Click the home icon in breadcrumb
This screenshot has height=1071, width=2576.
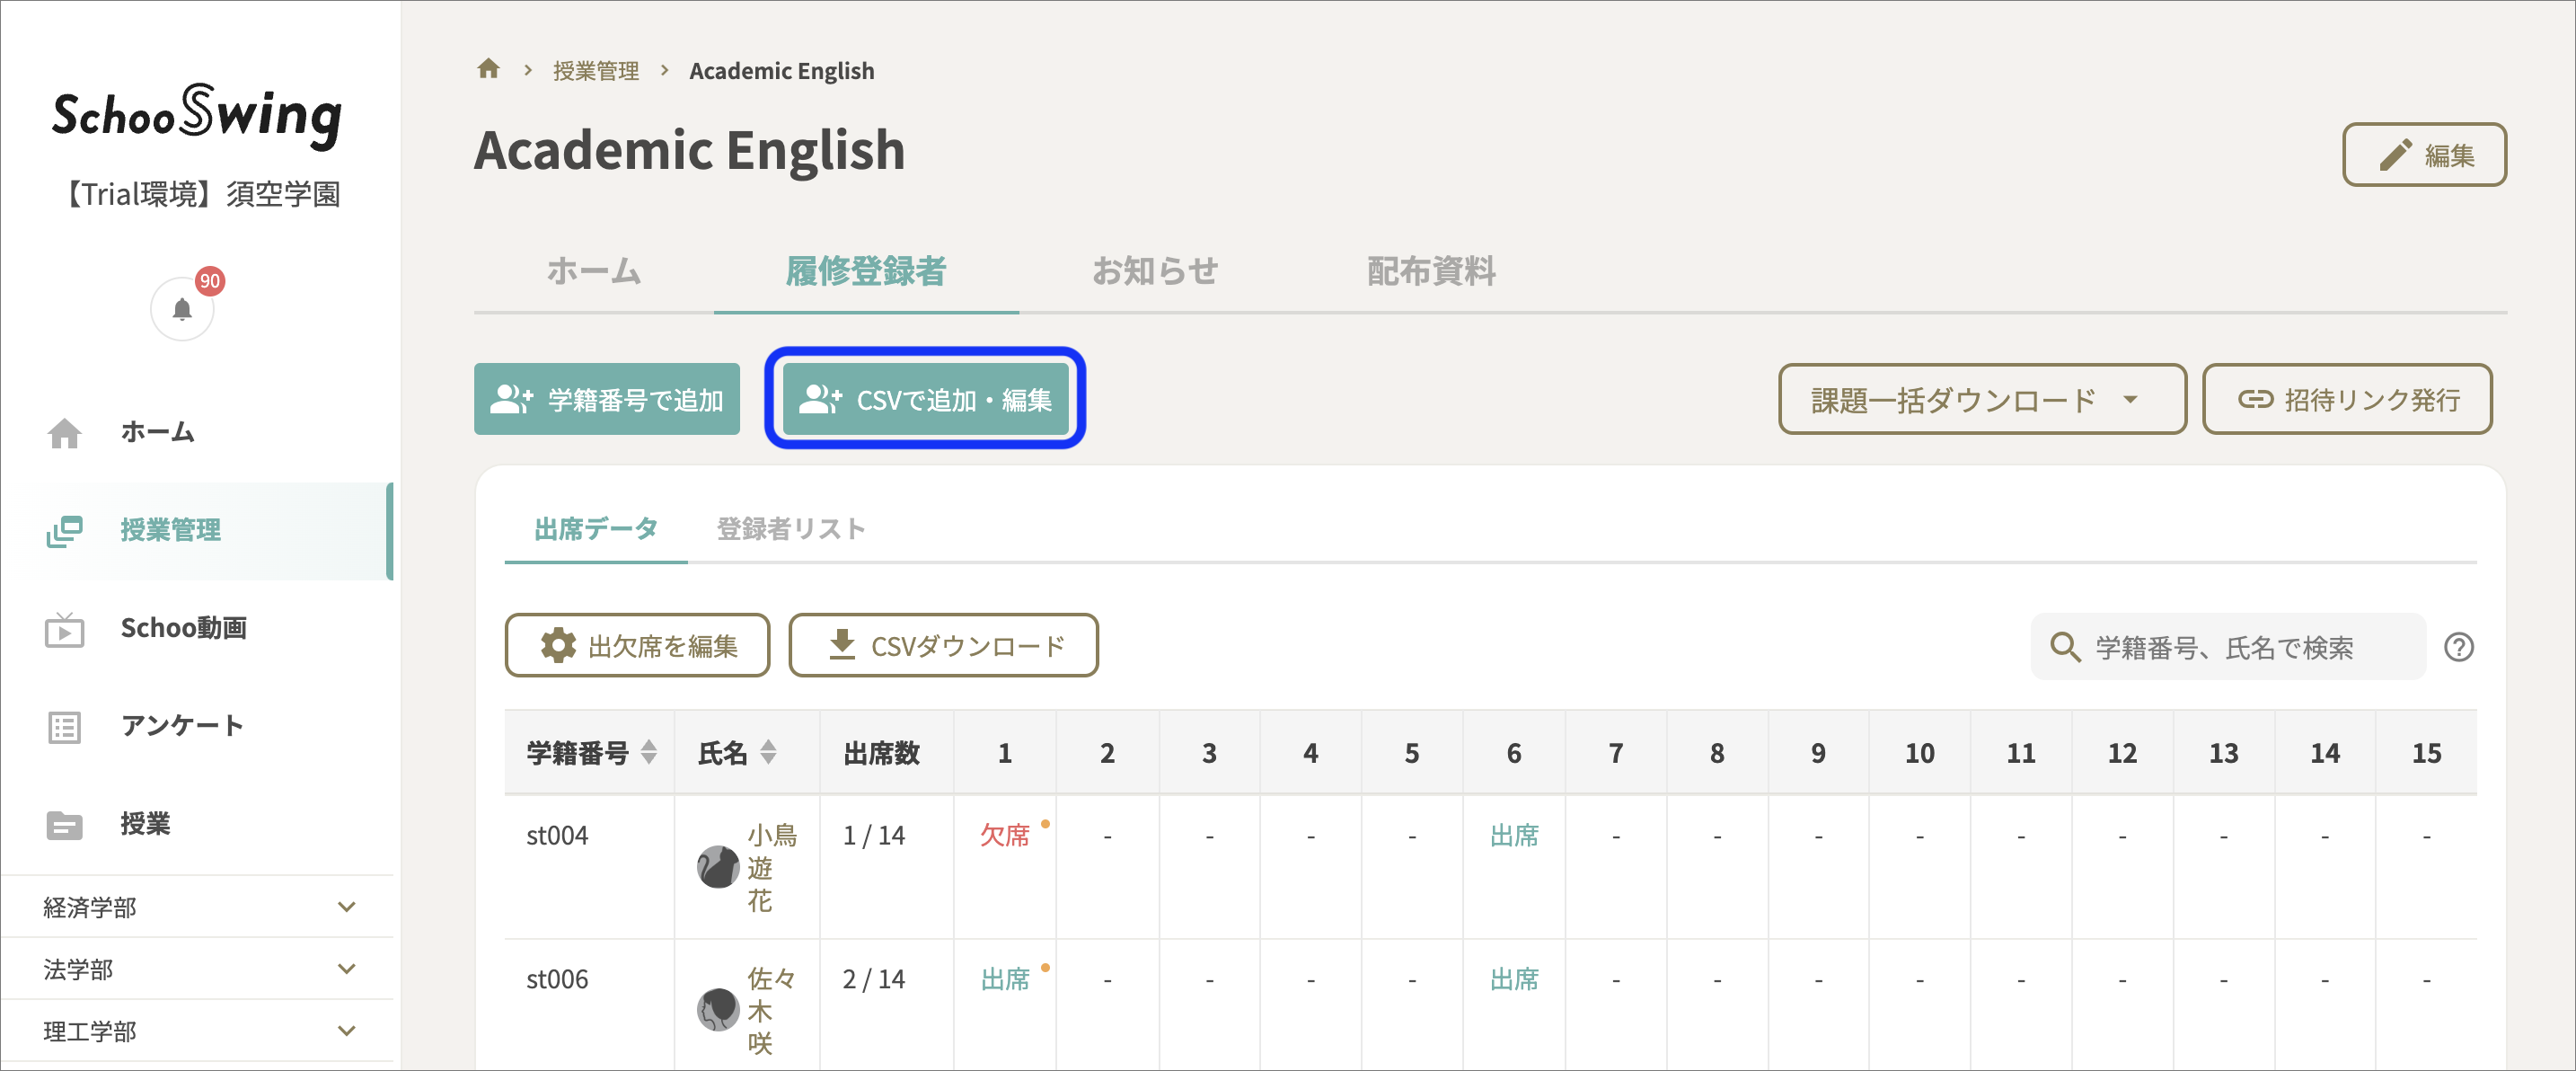pyautogui.click(x=488, y=69)
